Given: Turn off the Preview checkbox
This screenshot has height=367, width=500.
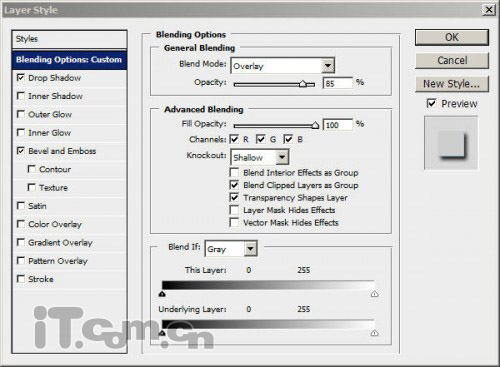Looking at the screenshot, I should click(431, 103).
